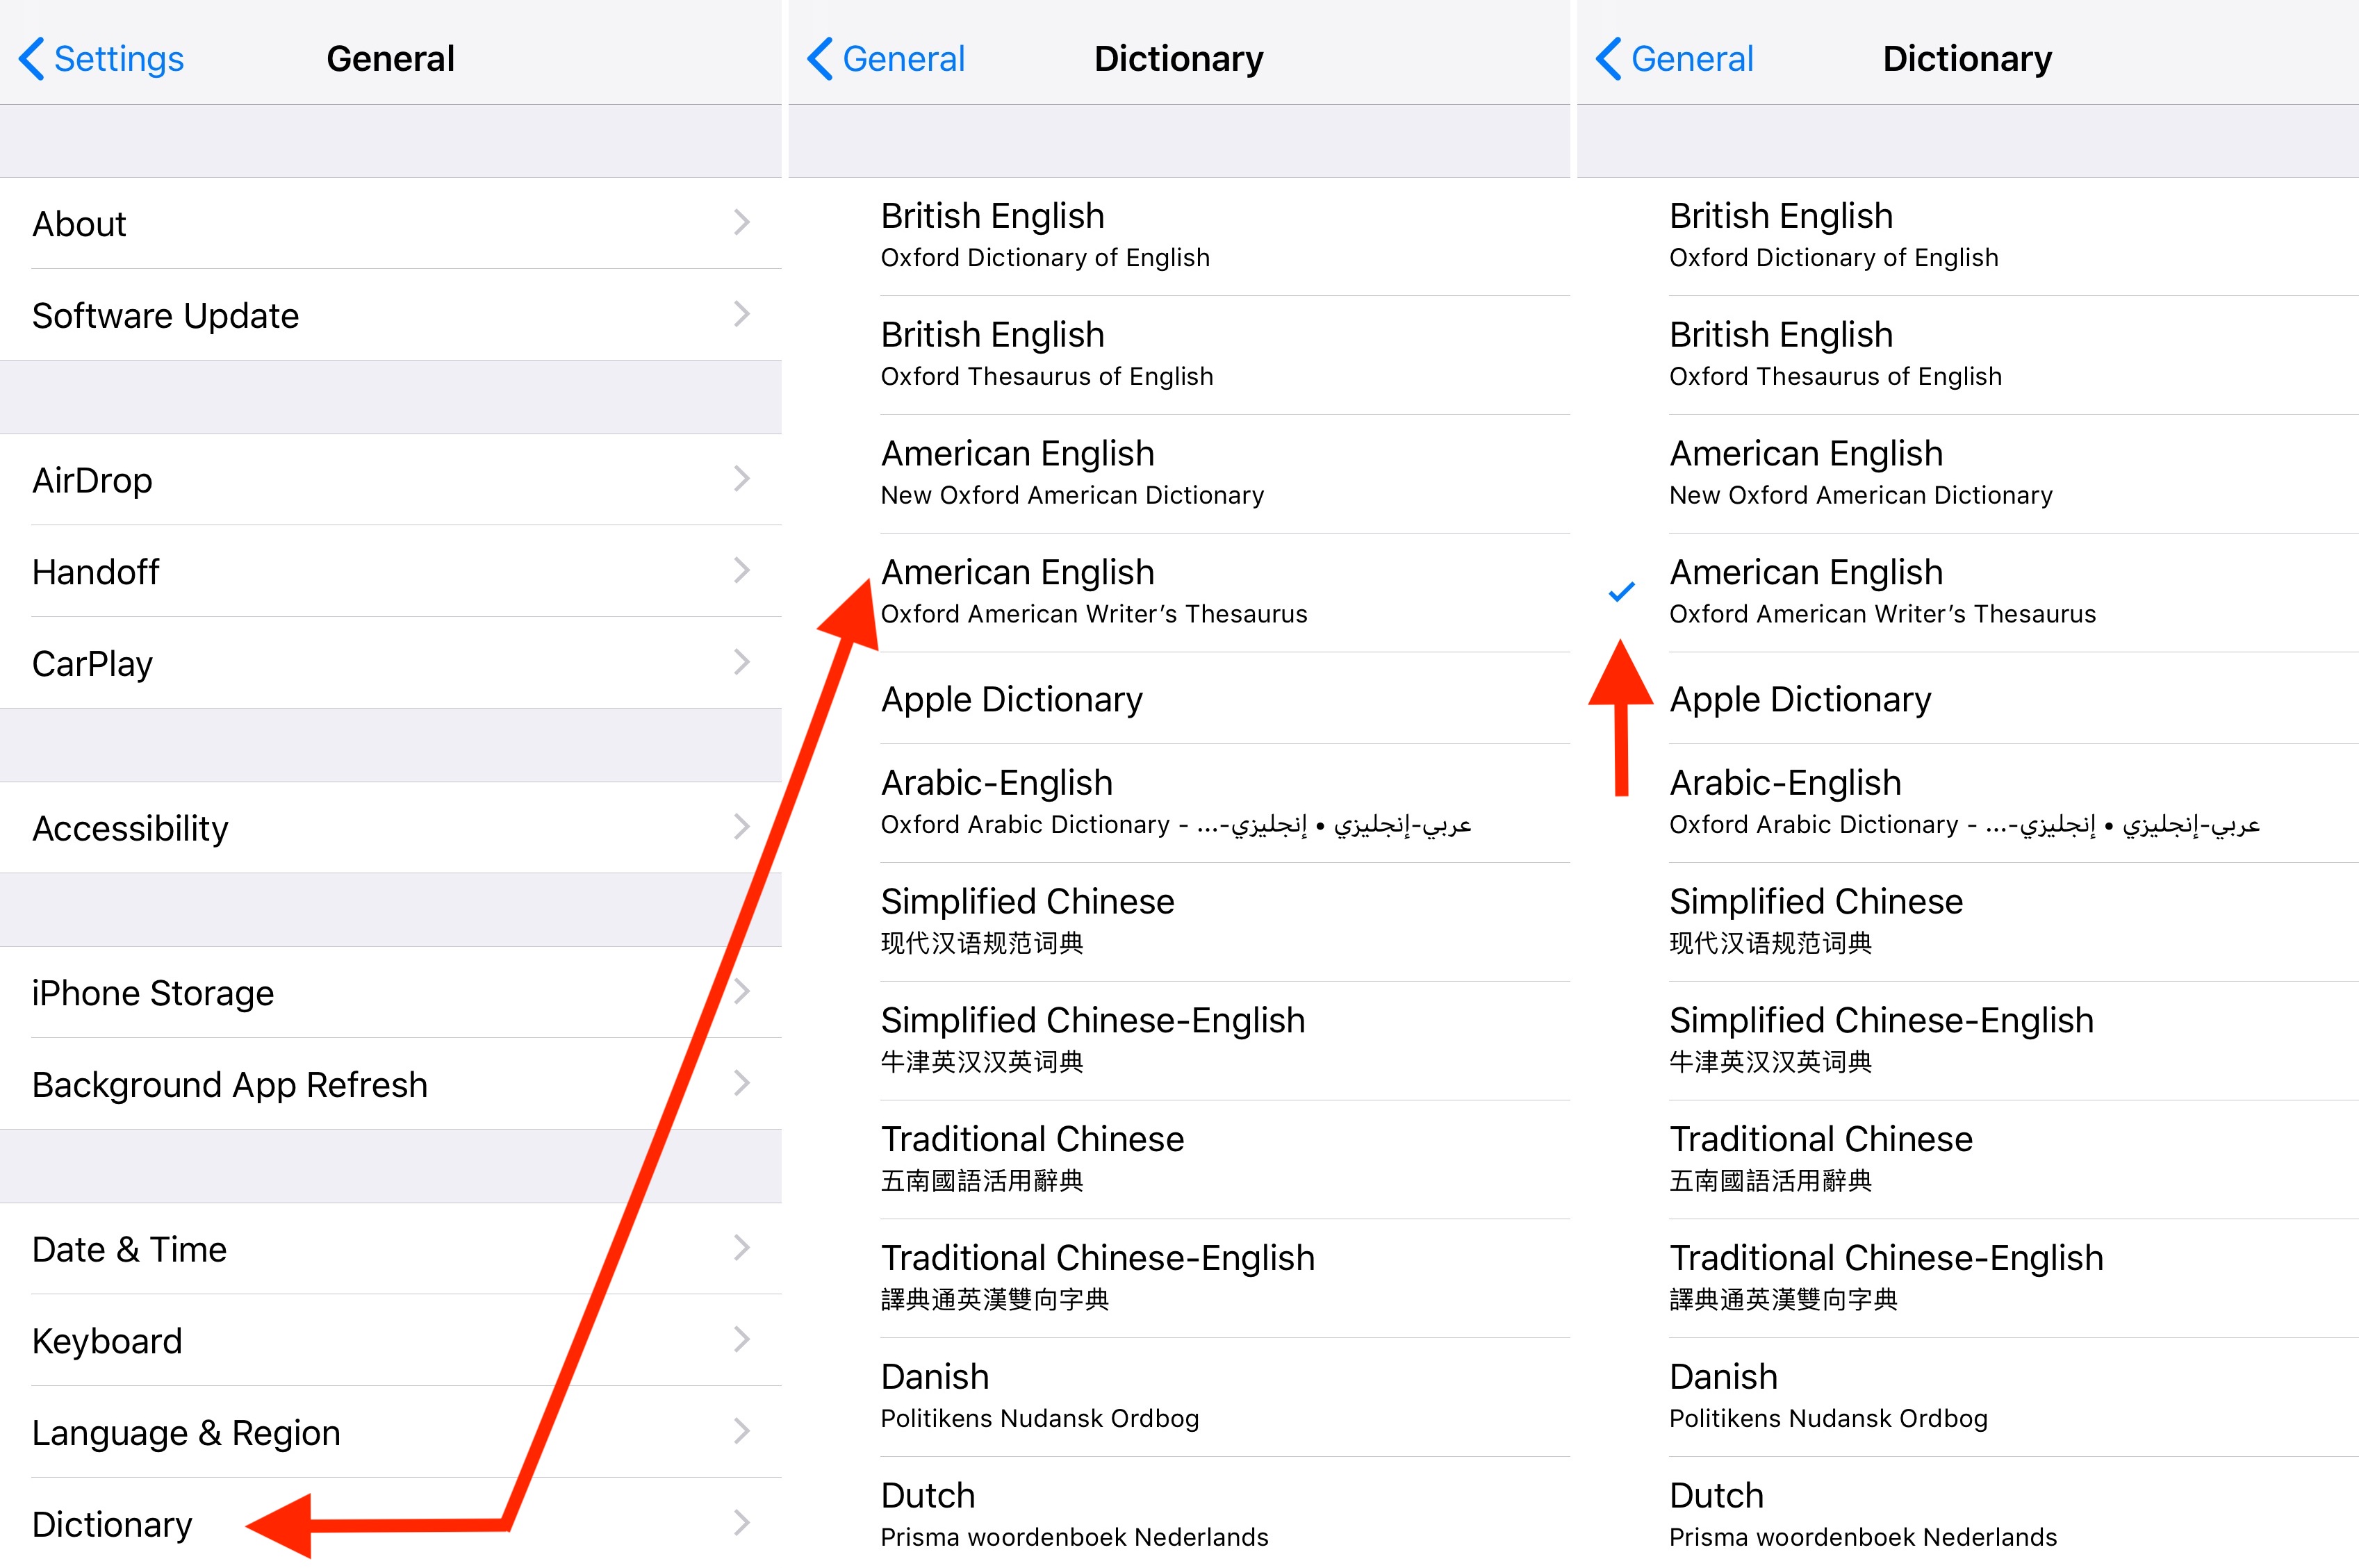Tap the Settings back arrow icon
The height and width of the screenshot is (1568, 2359).
(31, 59)
